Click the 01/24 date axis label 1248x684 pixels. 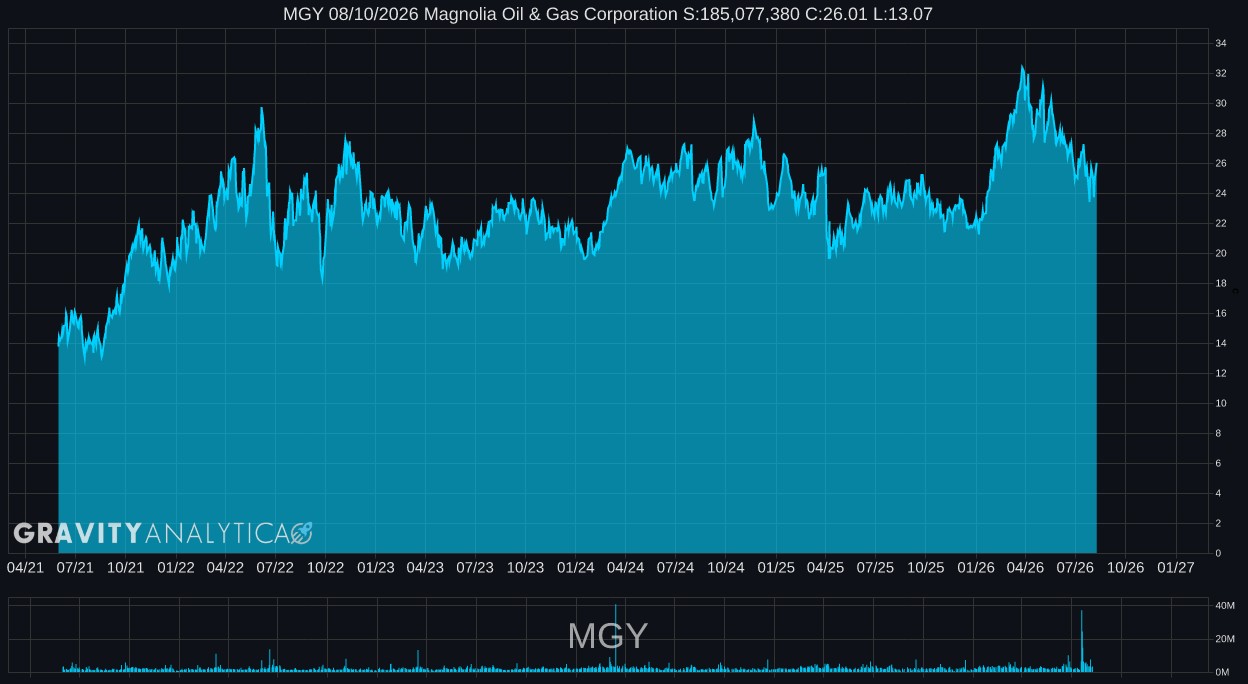click(x=575, y=567)
